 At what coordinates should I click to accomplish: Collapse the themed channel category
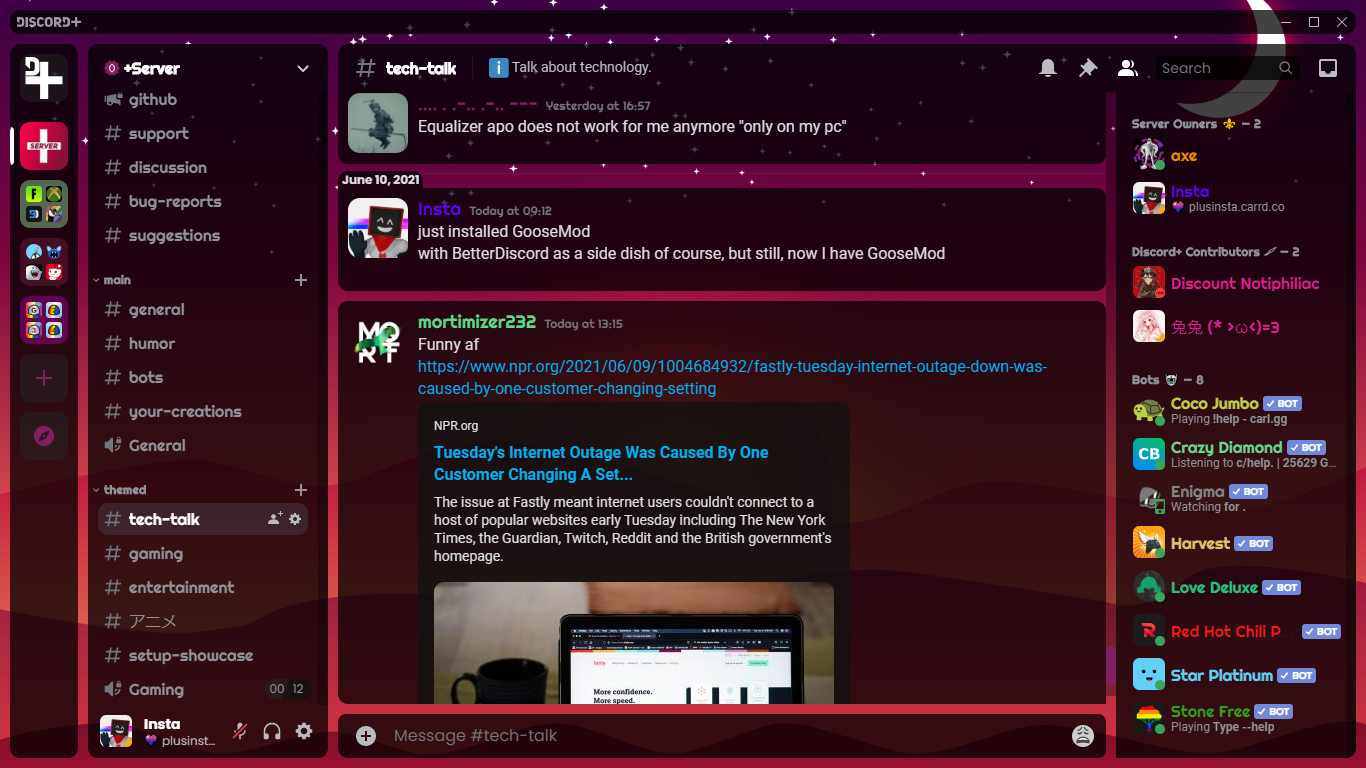coord(96,490)
